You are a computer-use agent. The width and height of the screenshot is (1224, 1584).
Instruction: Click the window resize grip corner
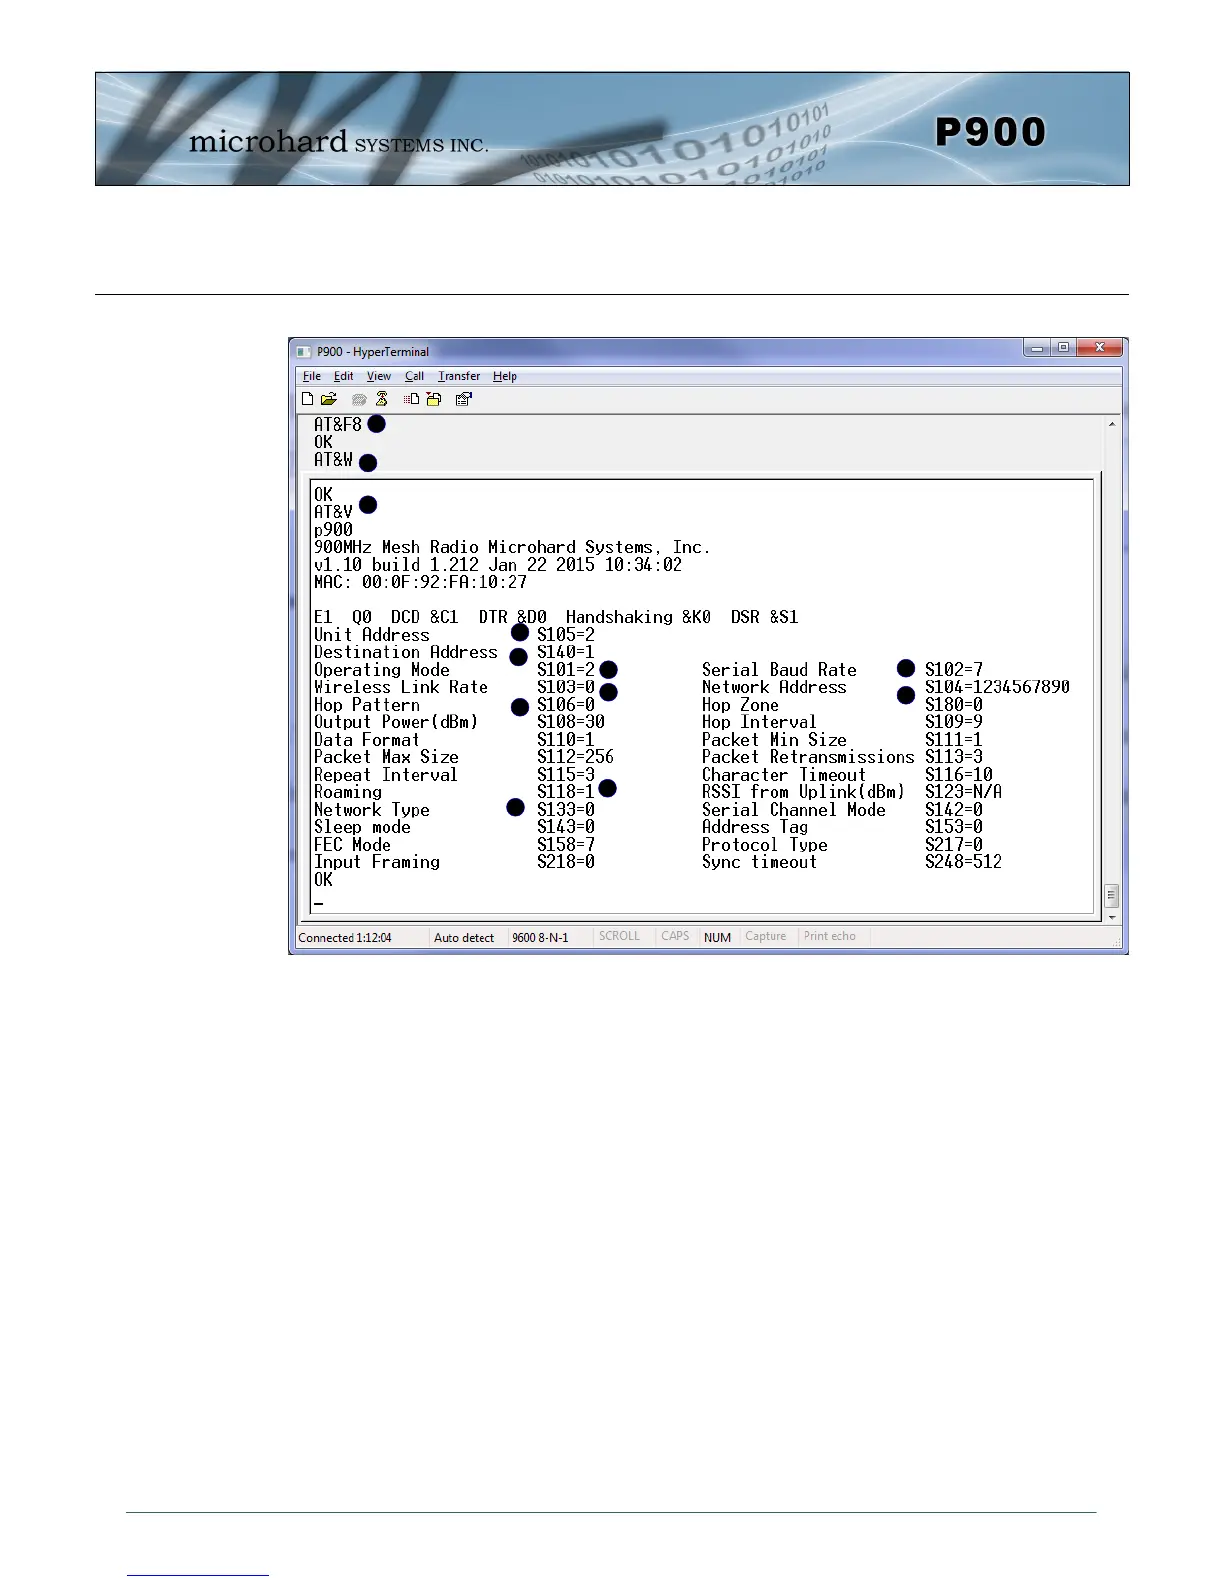click(1117, 941)
